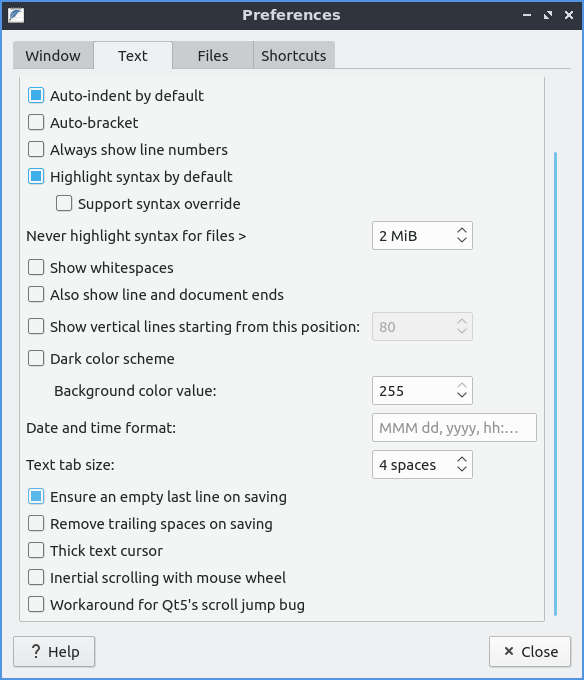
Task: Enable Dark color scheme
Action: point(36,358)
